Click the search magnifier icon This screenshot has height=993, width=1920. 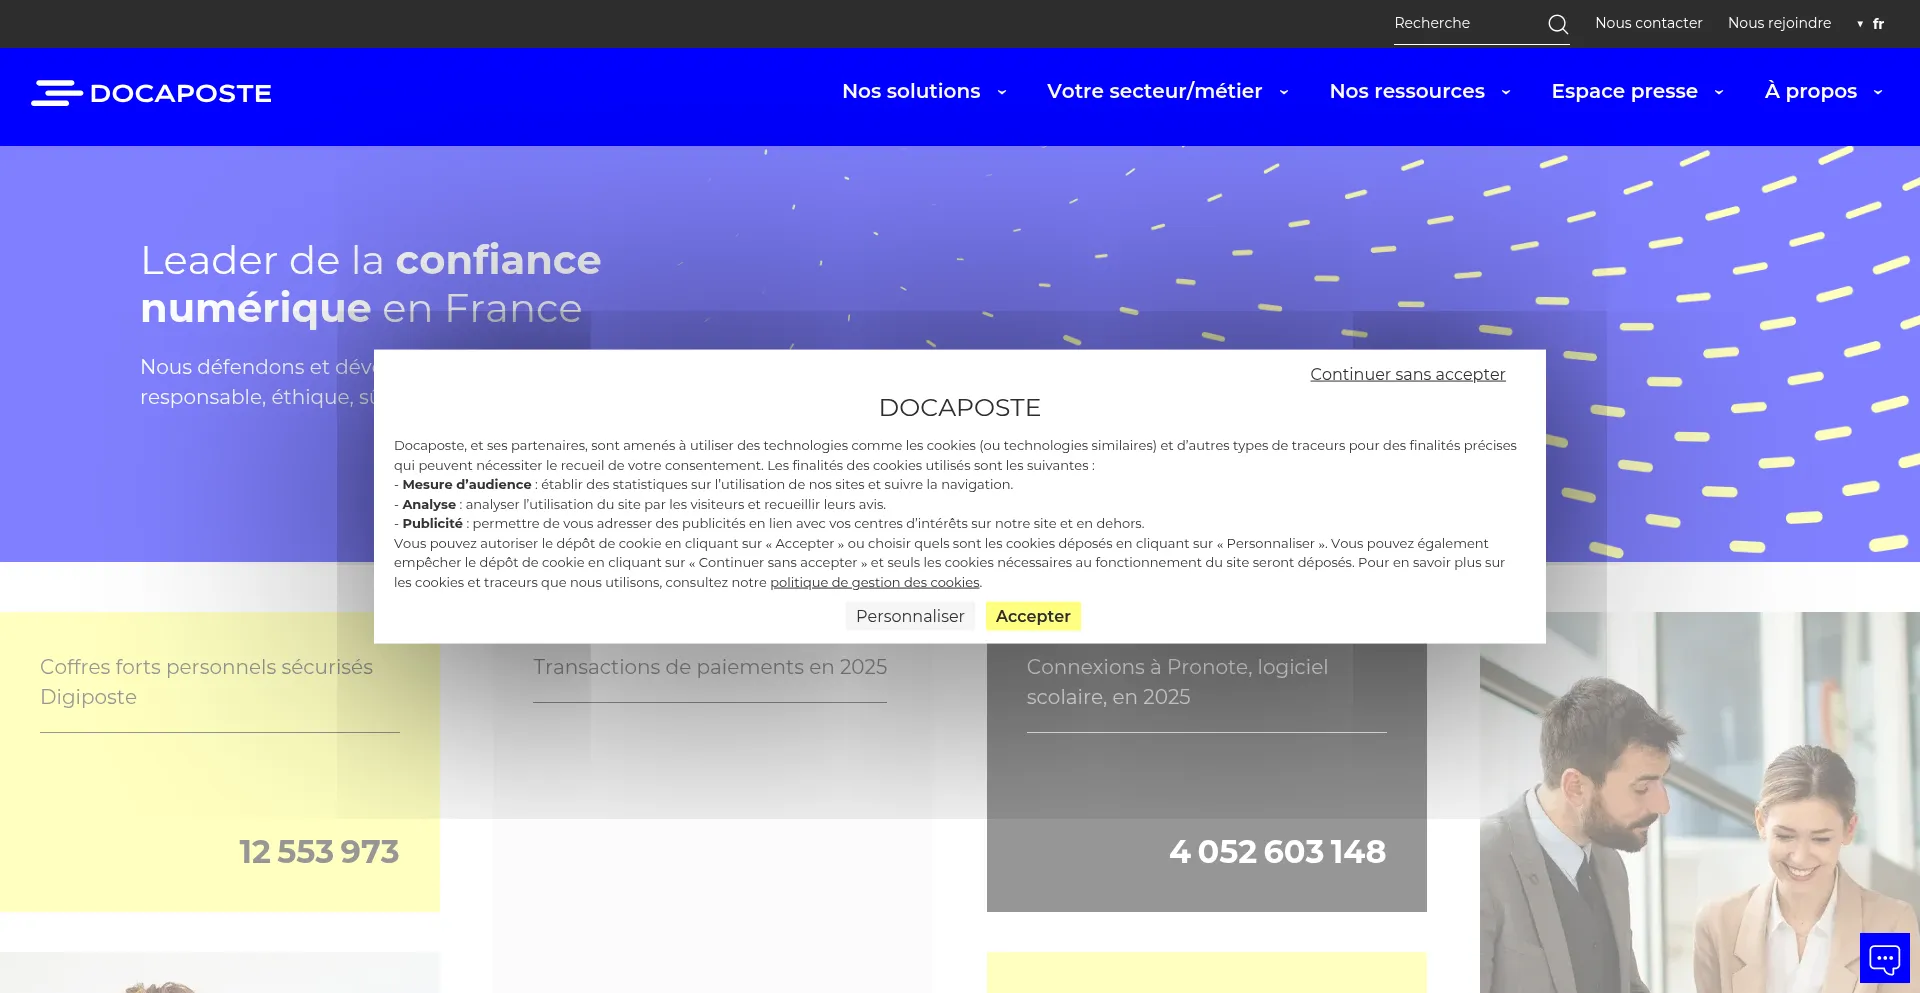click(1557, 24)
